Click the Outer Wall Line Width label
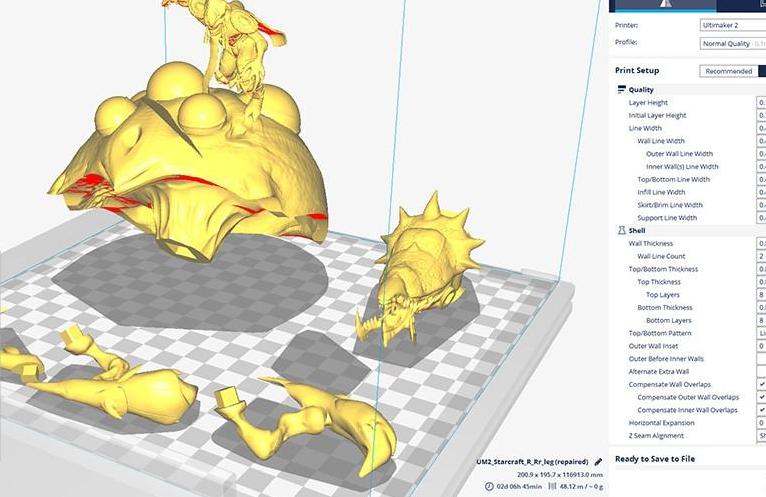The height and width of the screenshot is (497, 766). (x=679, y=153)
